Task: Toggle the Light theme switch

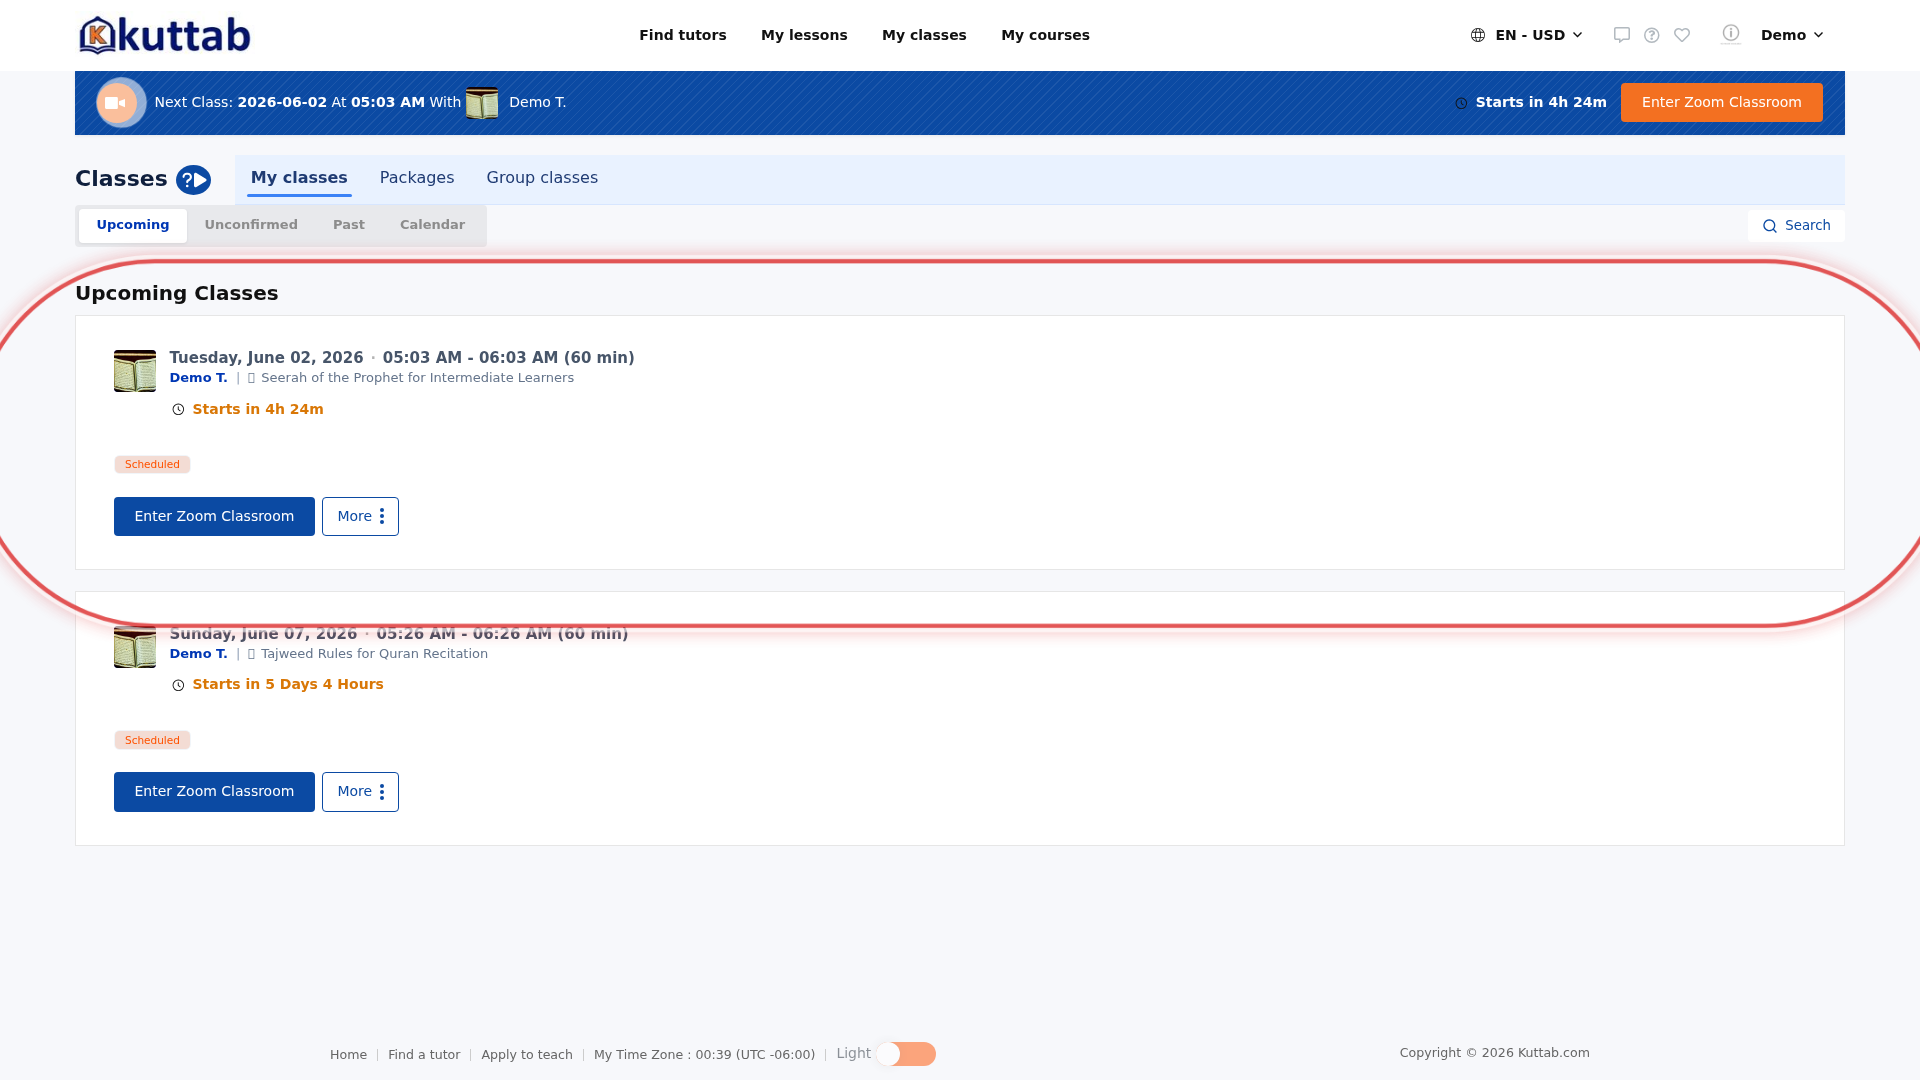Action: pos(906,1054)
